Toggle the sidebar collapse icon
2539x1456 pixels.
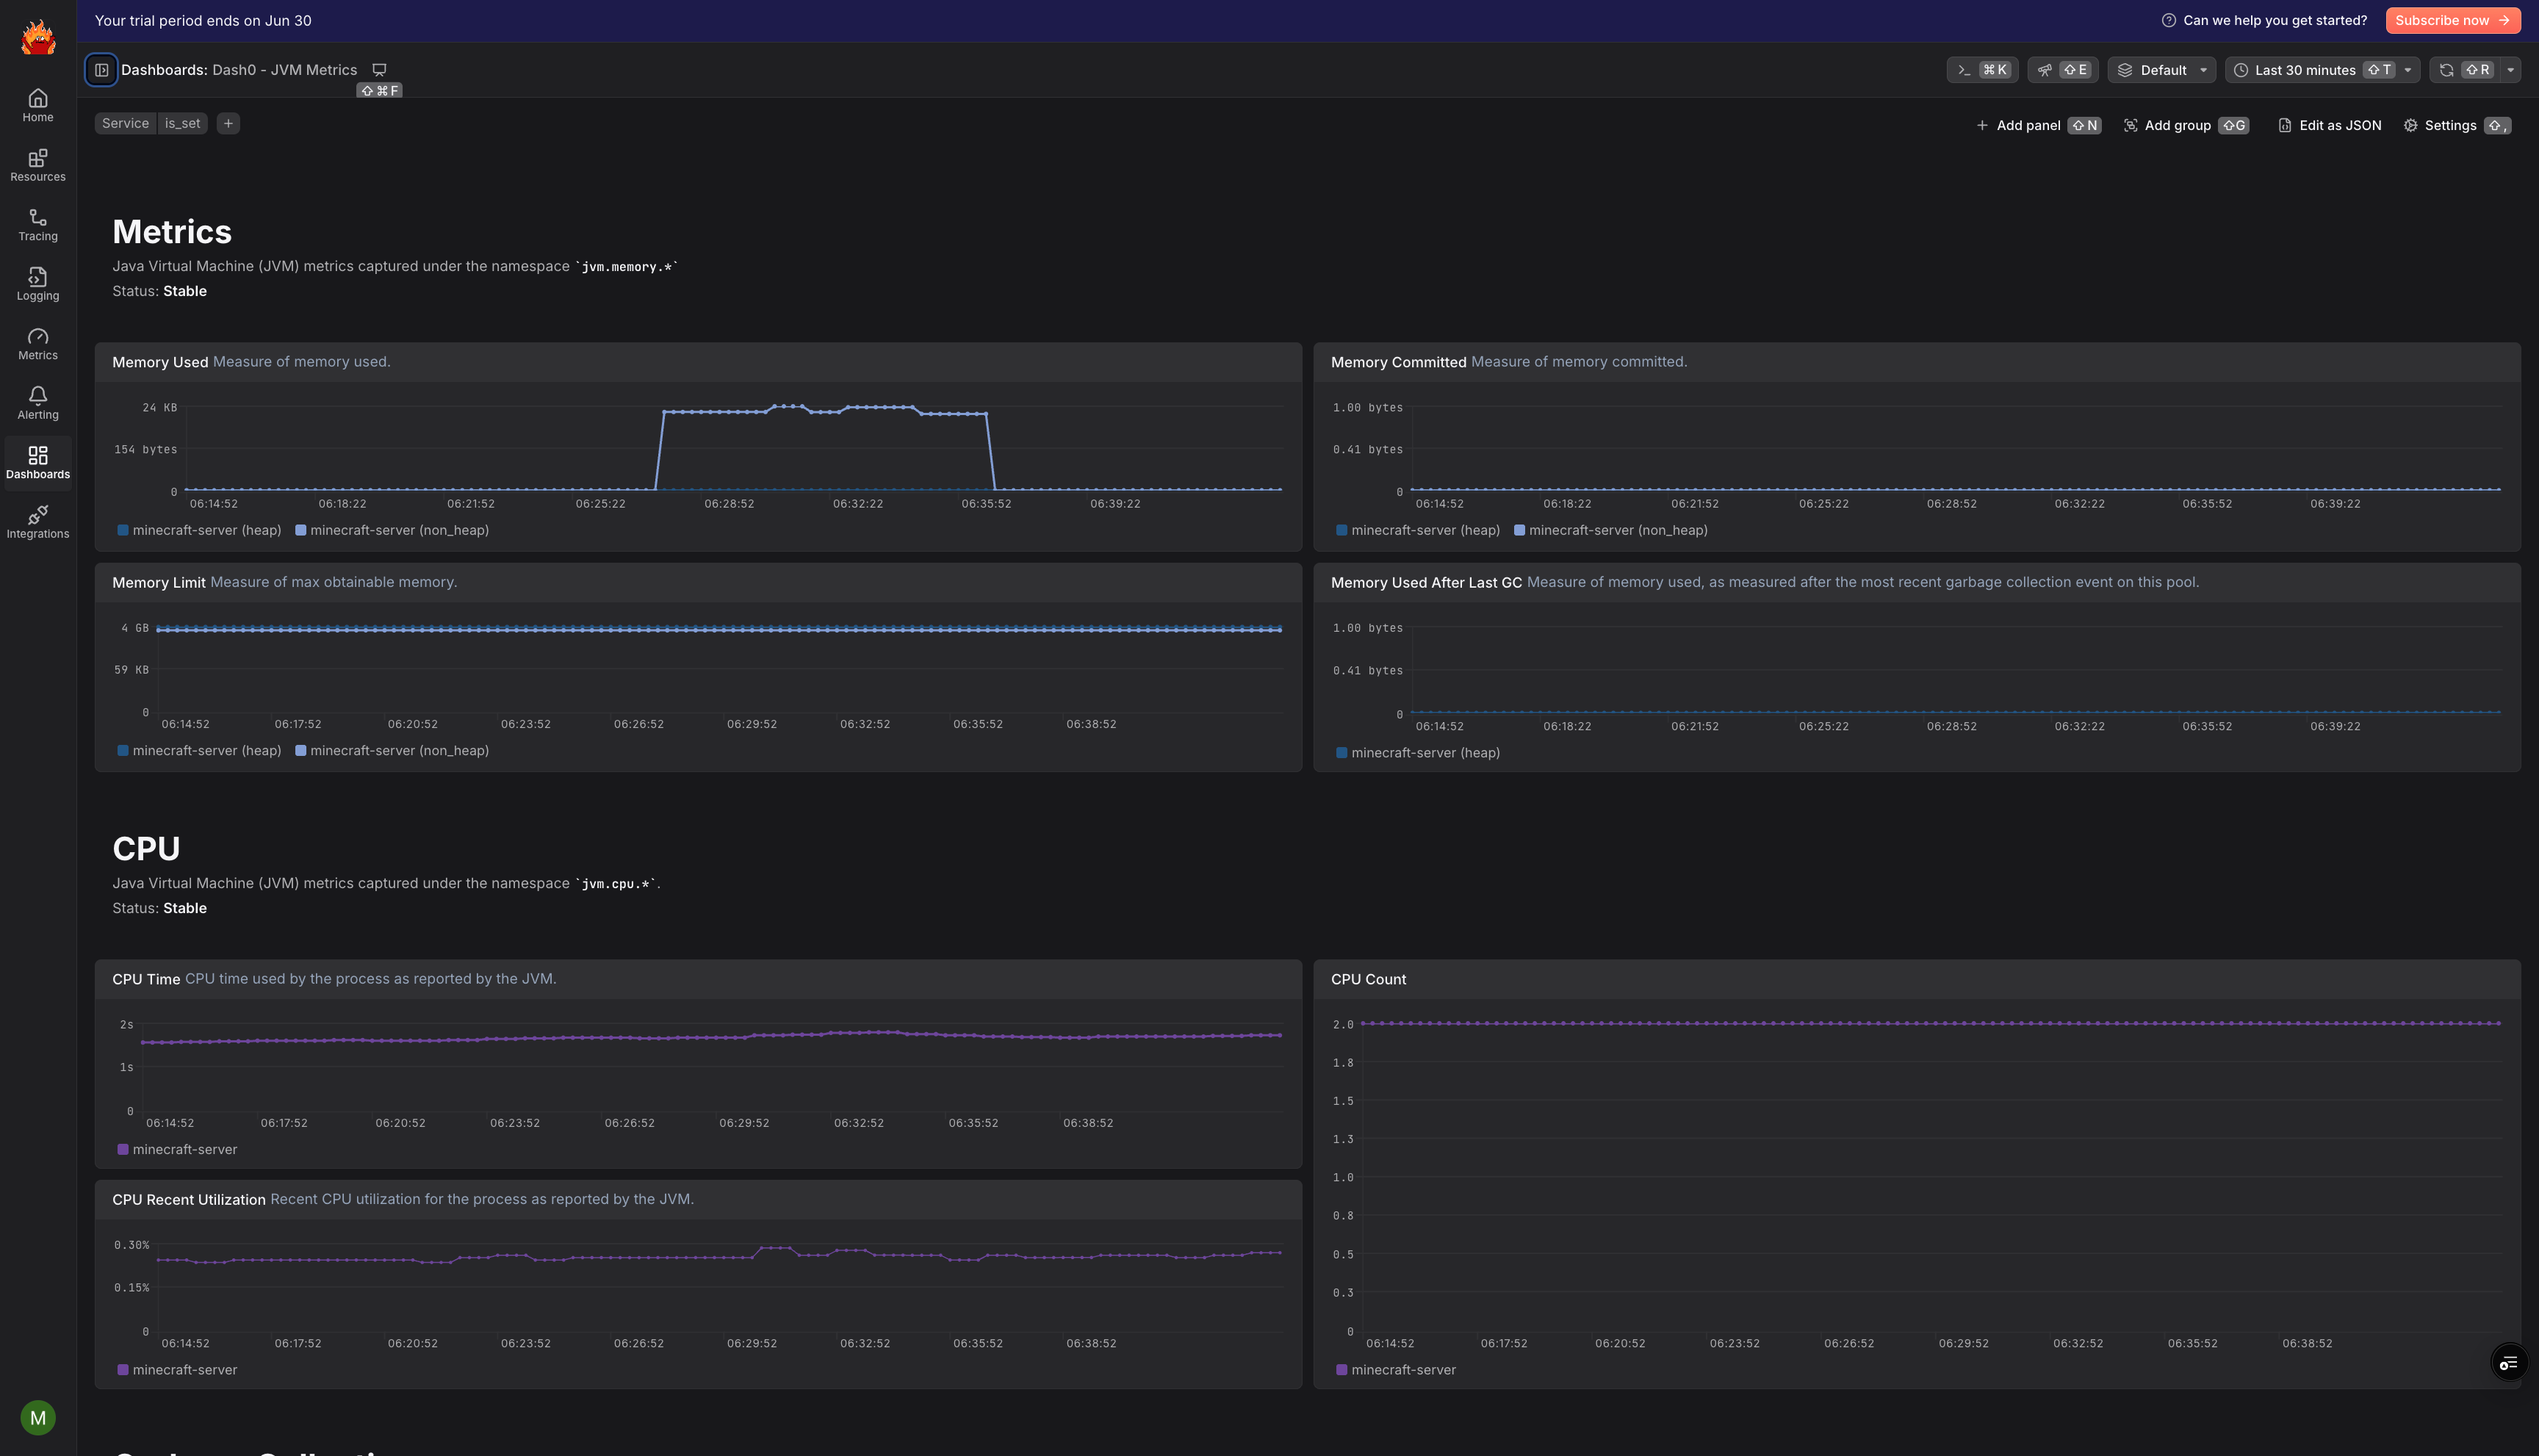[101, 70]
